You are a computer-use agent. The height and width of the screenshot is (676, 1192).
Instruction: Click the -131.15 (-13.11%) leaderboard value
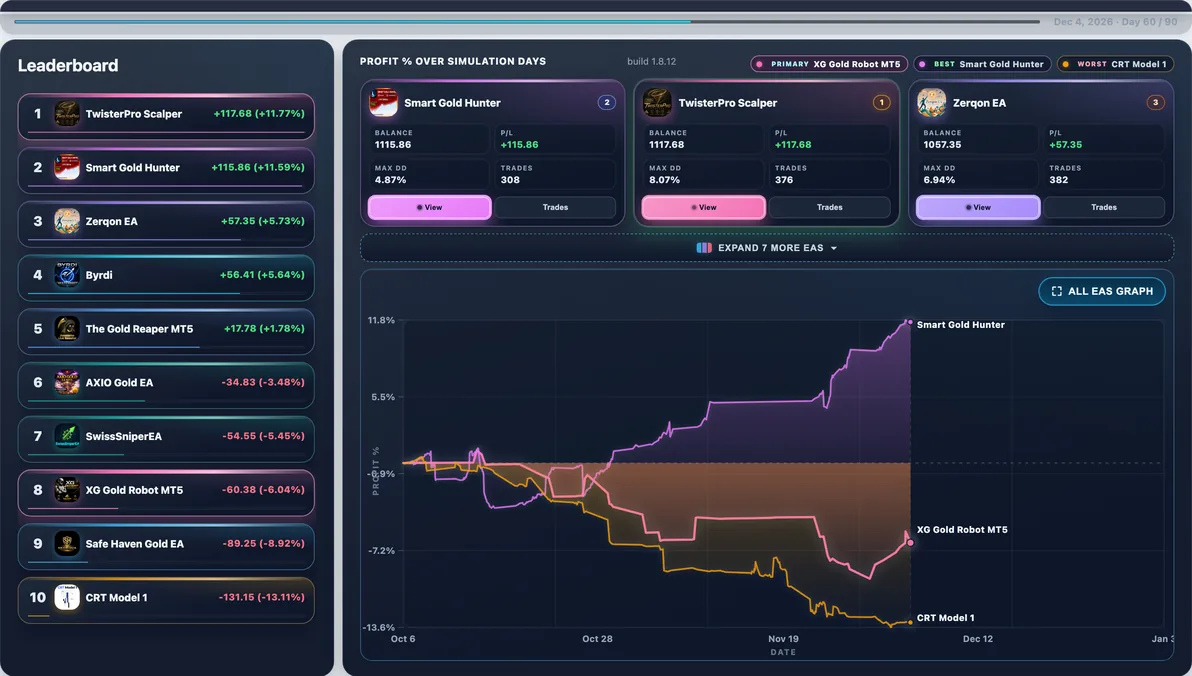point(262,597)
